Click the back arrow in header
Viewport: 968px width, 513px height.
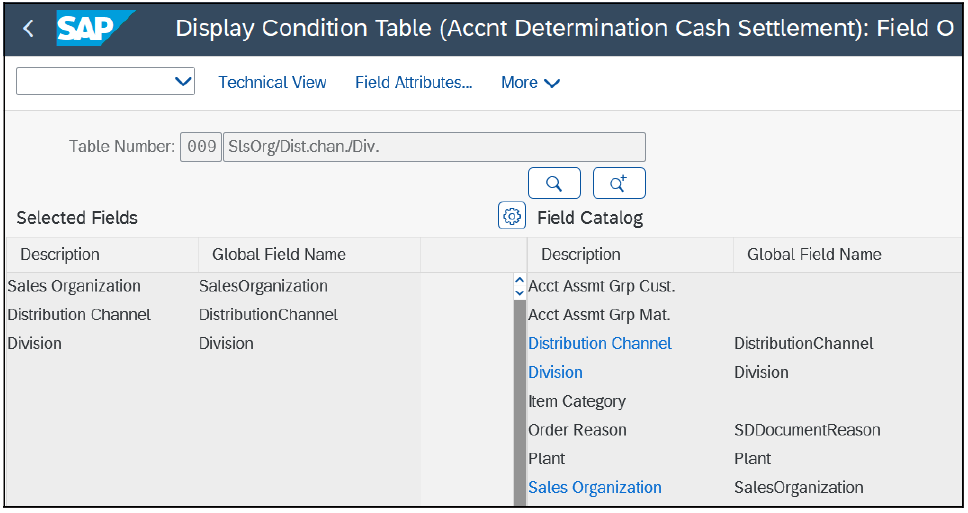tap(28, 28)
